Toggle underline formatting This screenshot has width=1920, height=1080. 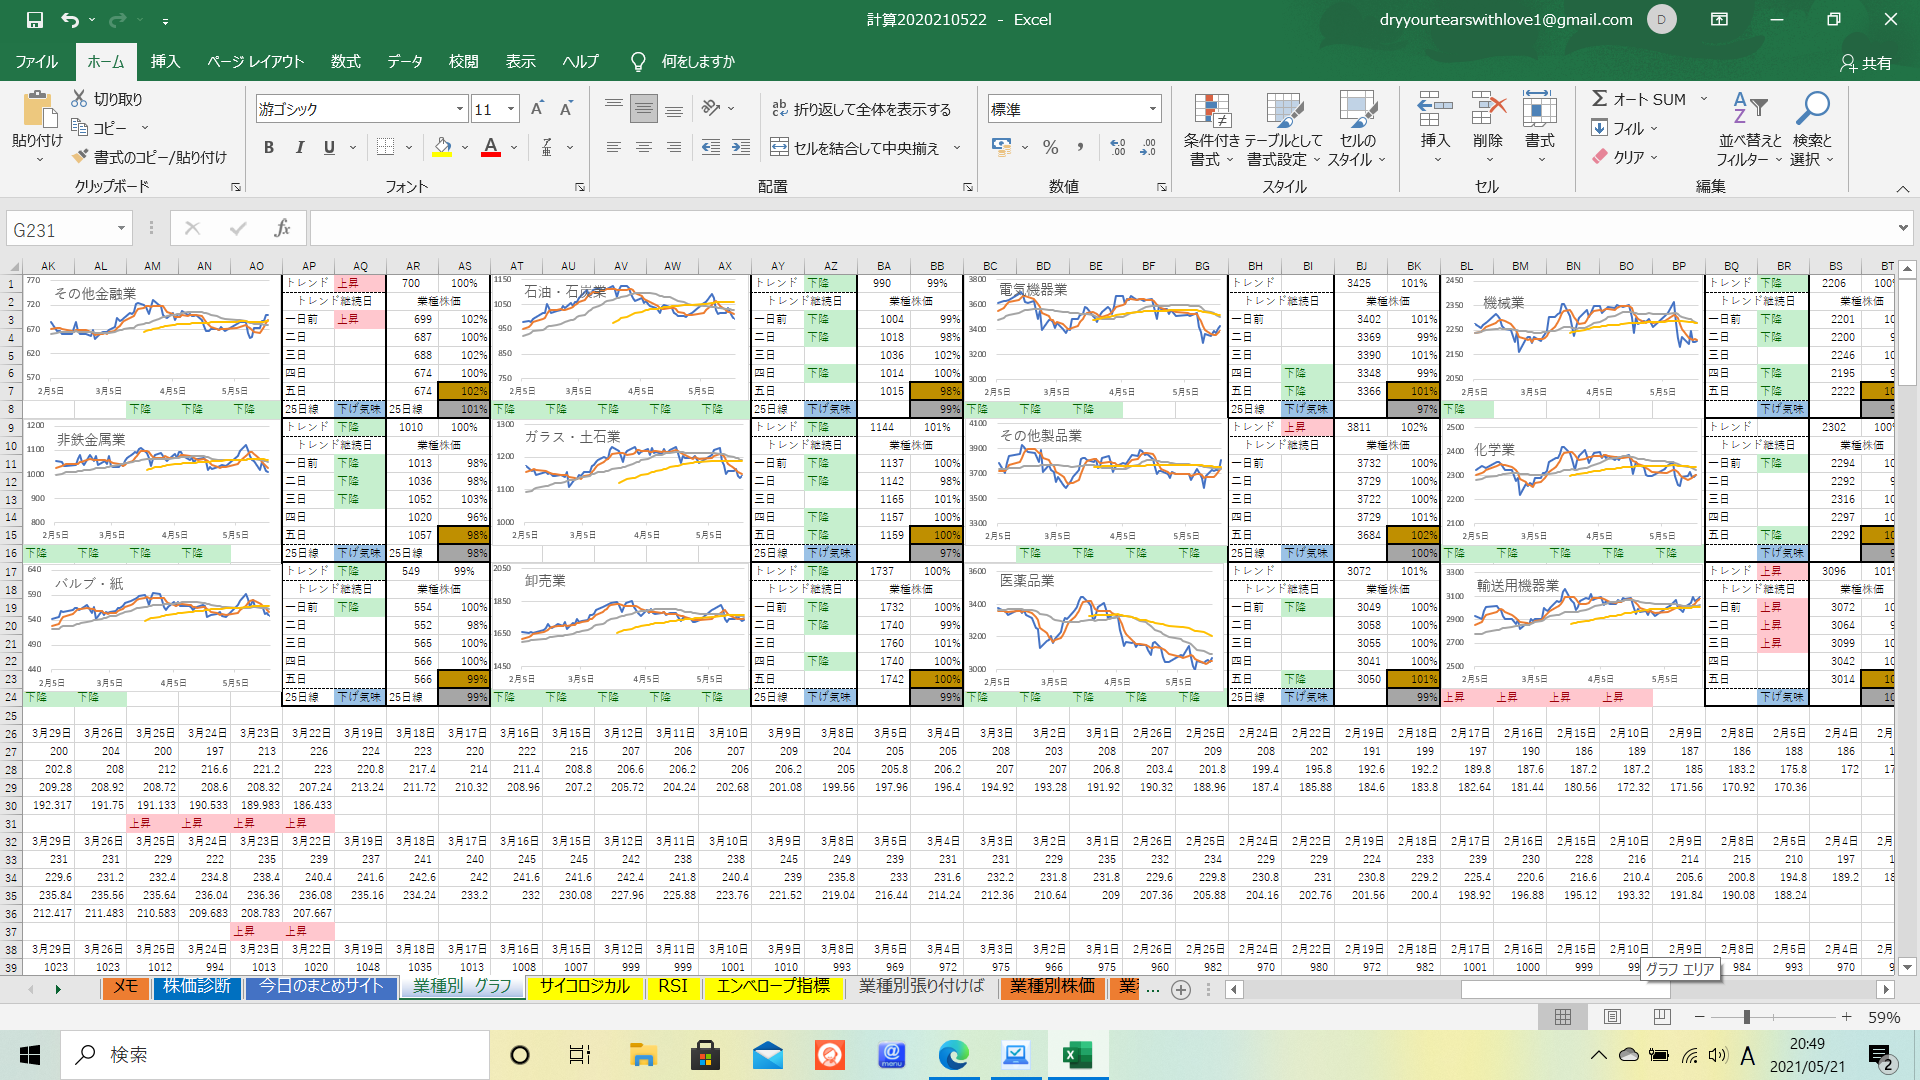point(329,148)
